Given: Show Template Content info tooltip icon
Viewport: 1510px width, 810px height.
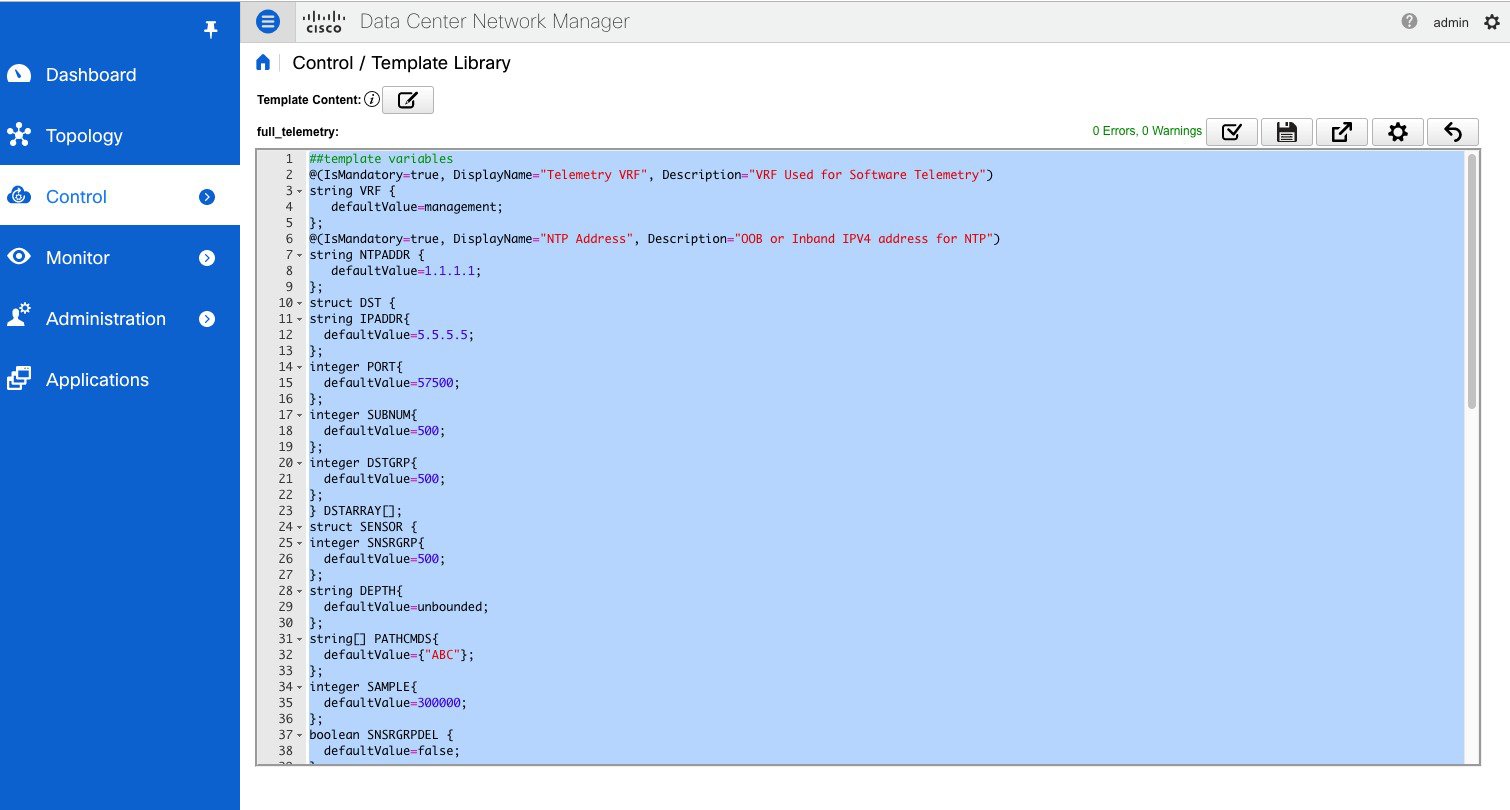Looking at the screenshot, I should pyautogui.click(x=371, y=99).
